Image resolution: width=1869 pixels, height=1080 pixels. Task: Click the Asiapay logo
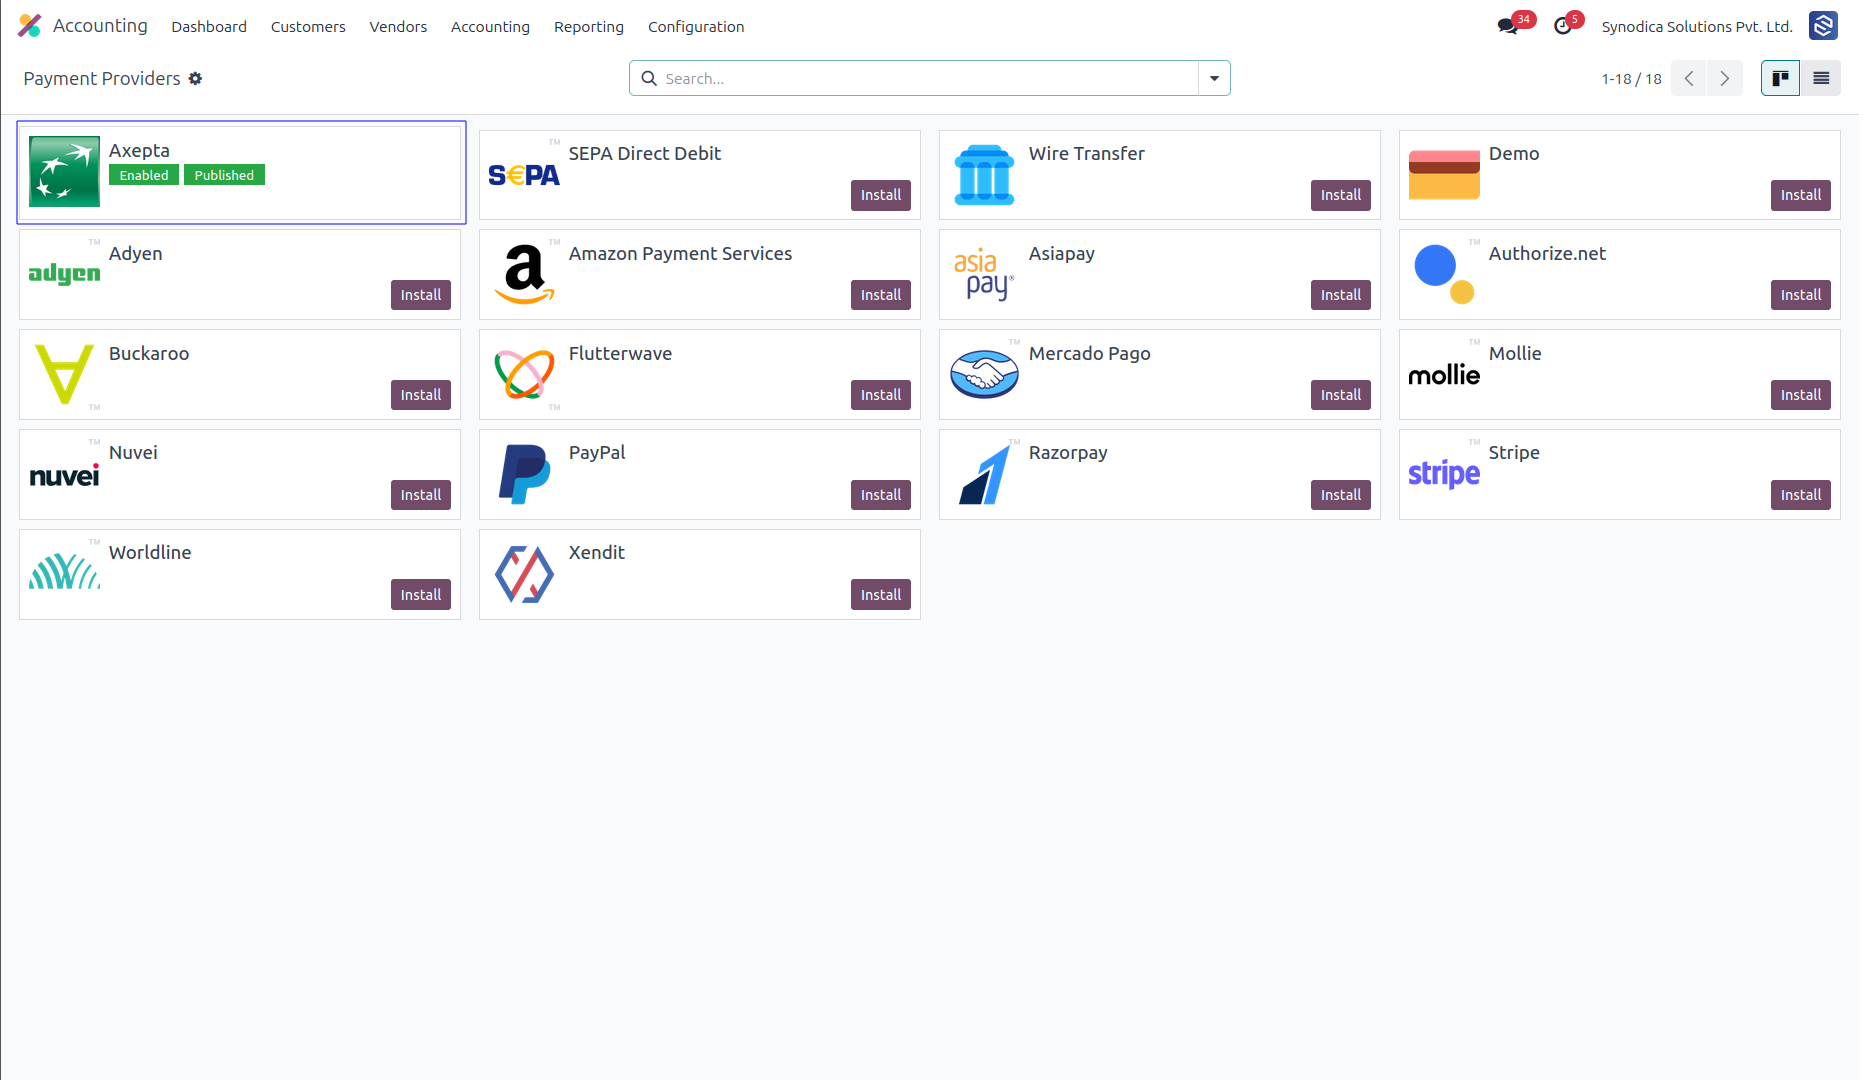point(984,274)
